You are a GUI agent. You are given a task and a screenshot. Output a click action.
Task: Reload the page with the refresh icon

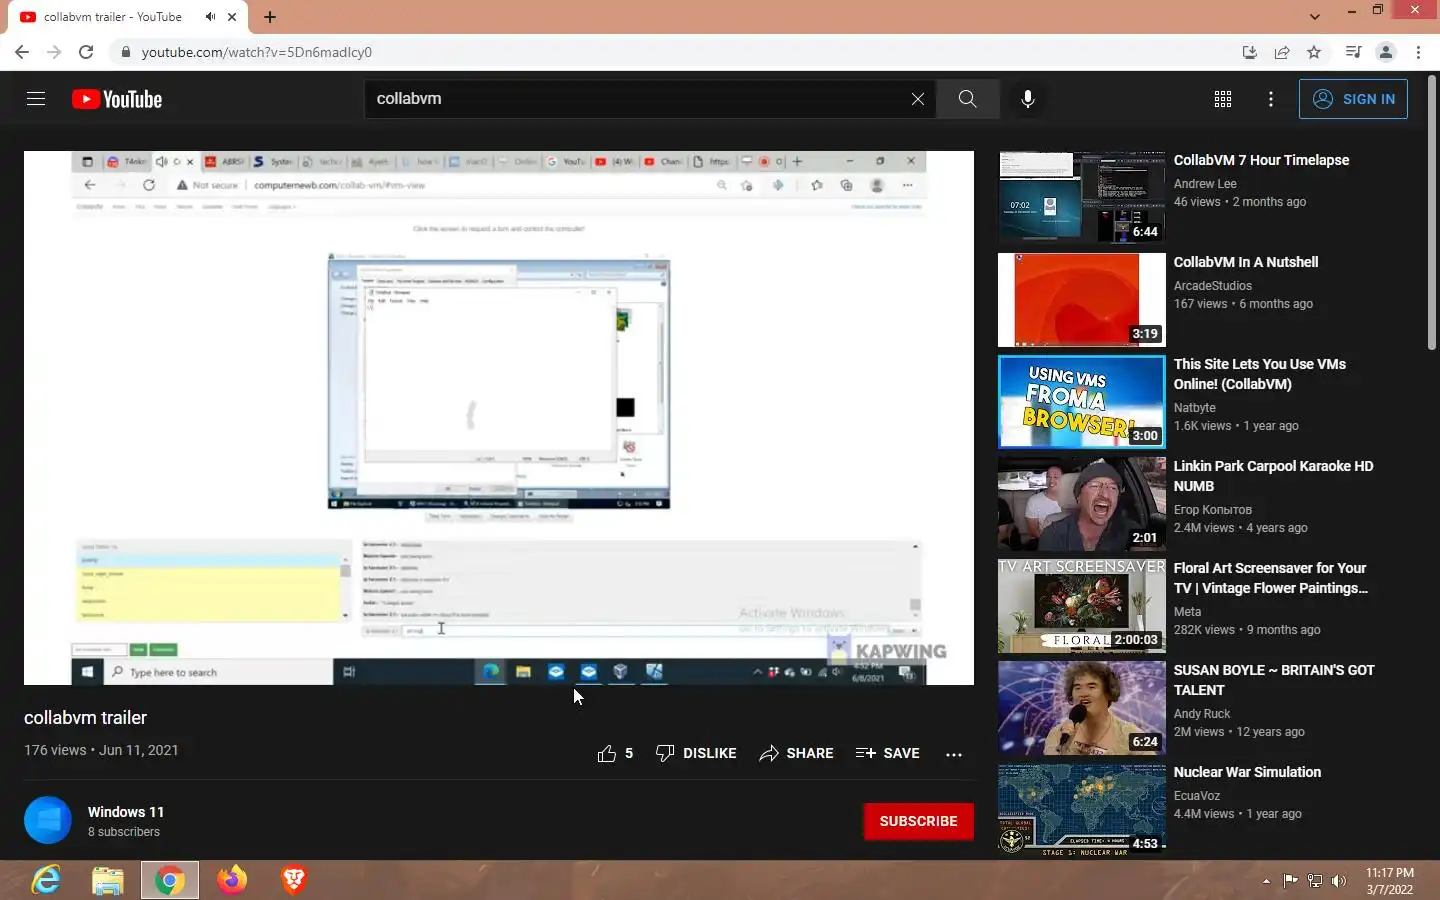[86, 52]
